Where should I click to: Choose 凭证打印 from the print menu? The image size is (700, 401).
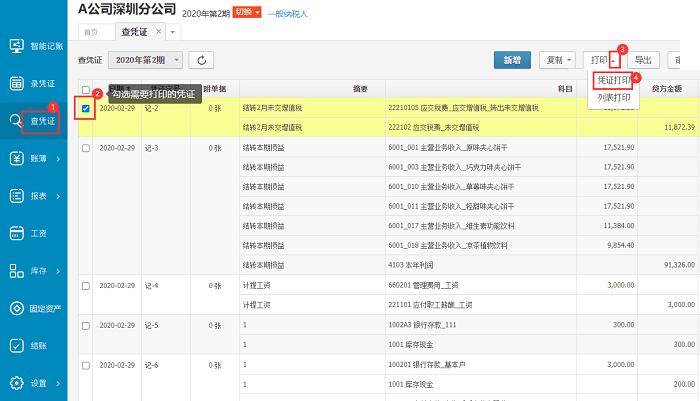[613, 80]
